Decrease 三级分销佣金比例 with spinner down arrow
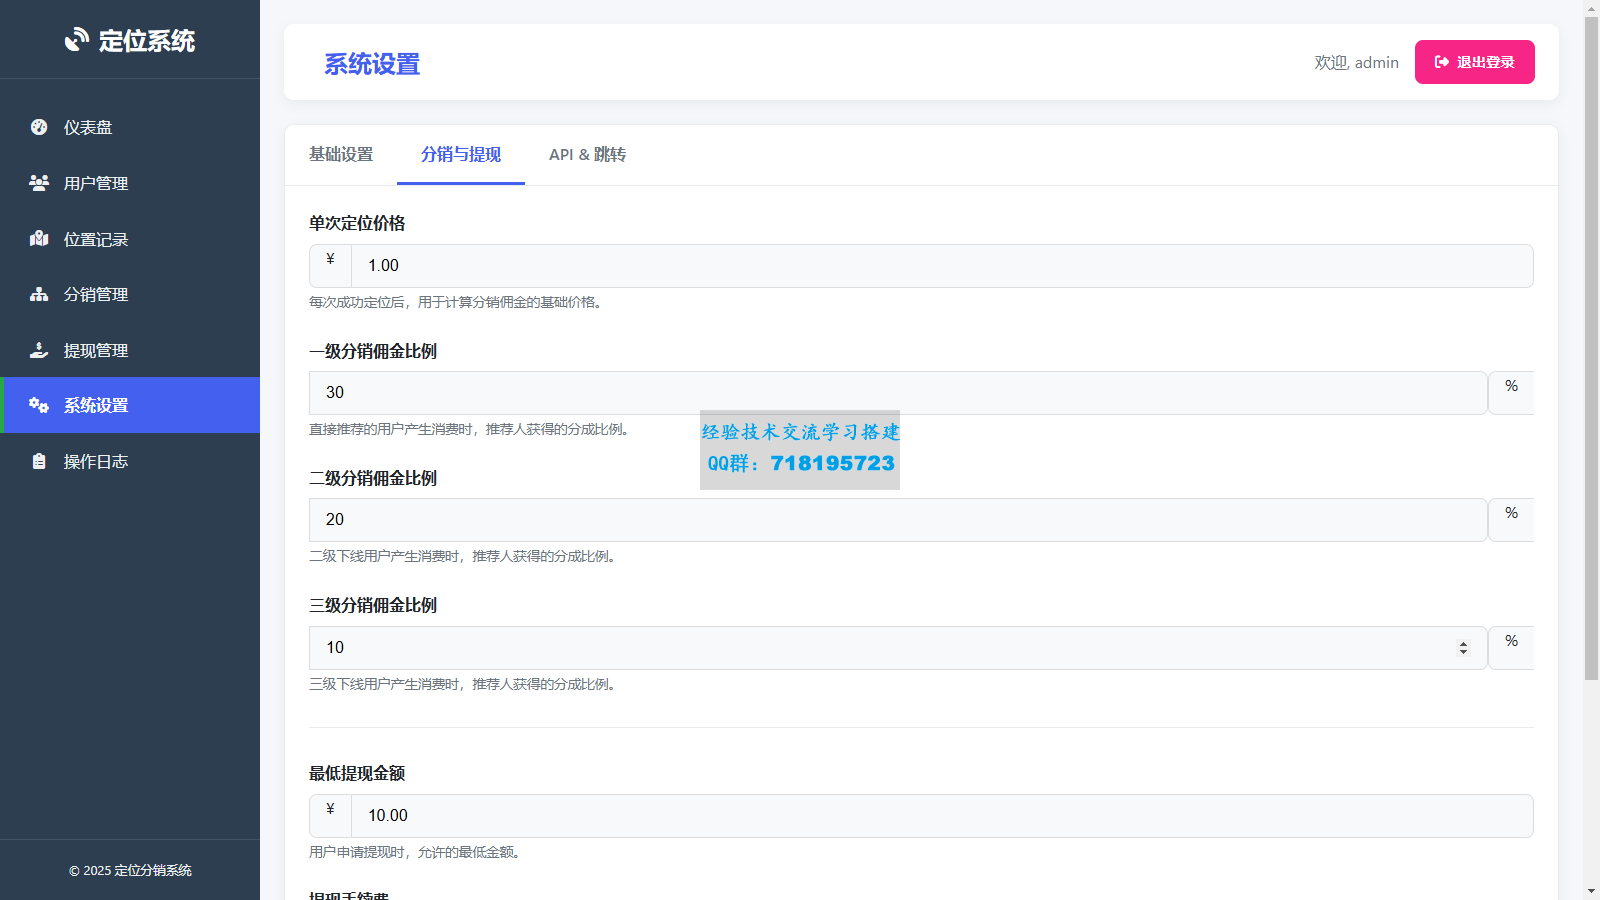Image resolution: width=1600 pixels, height=900 pixels. click(1463, 652)
